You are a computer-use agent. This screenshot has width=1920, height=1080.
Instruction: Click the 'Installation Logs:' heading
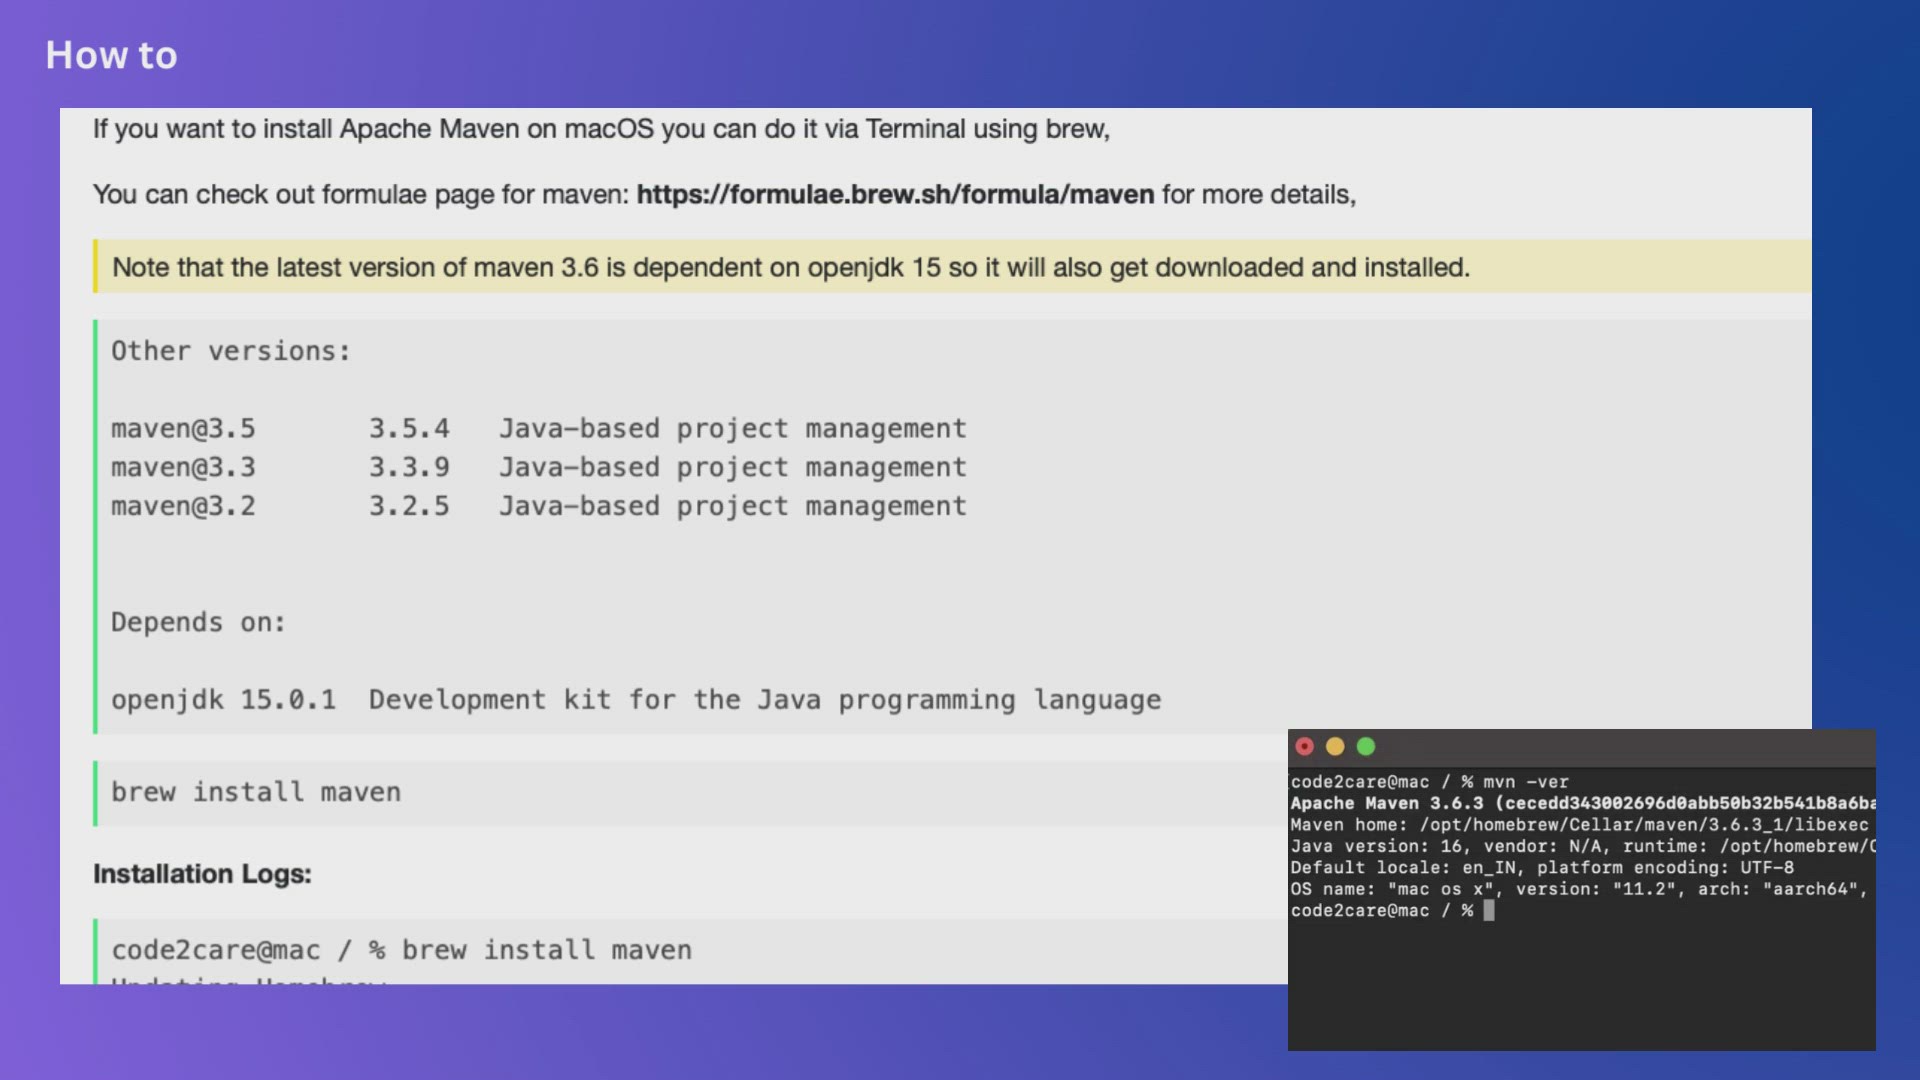tap(202, 874)
